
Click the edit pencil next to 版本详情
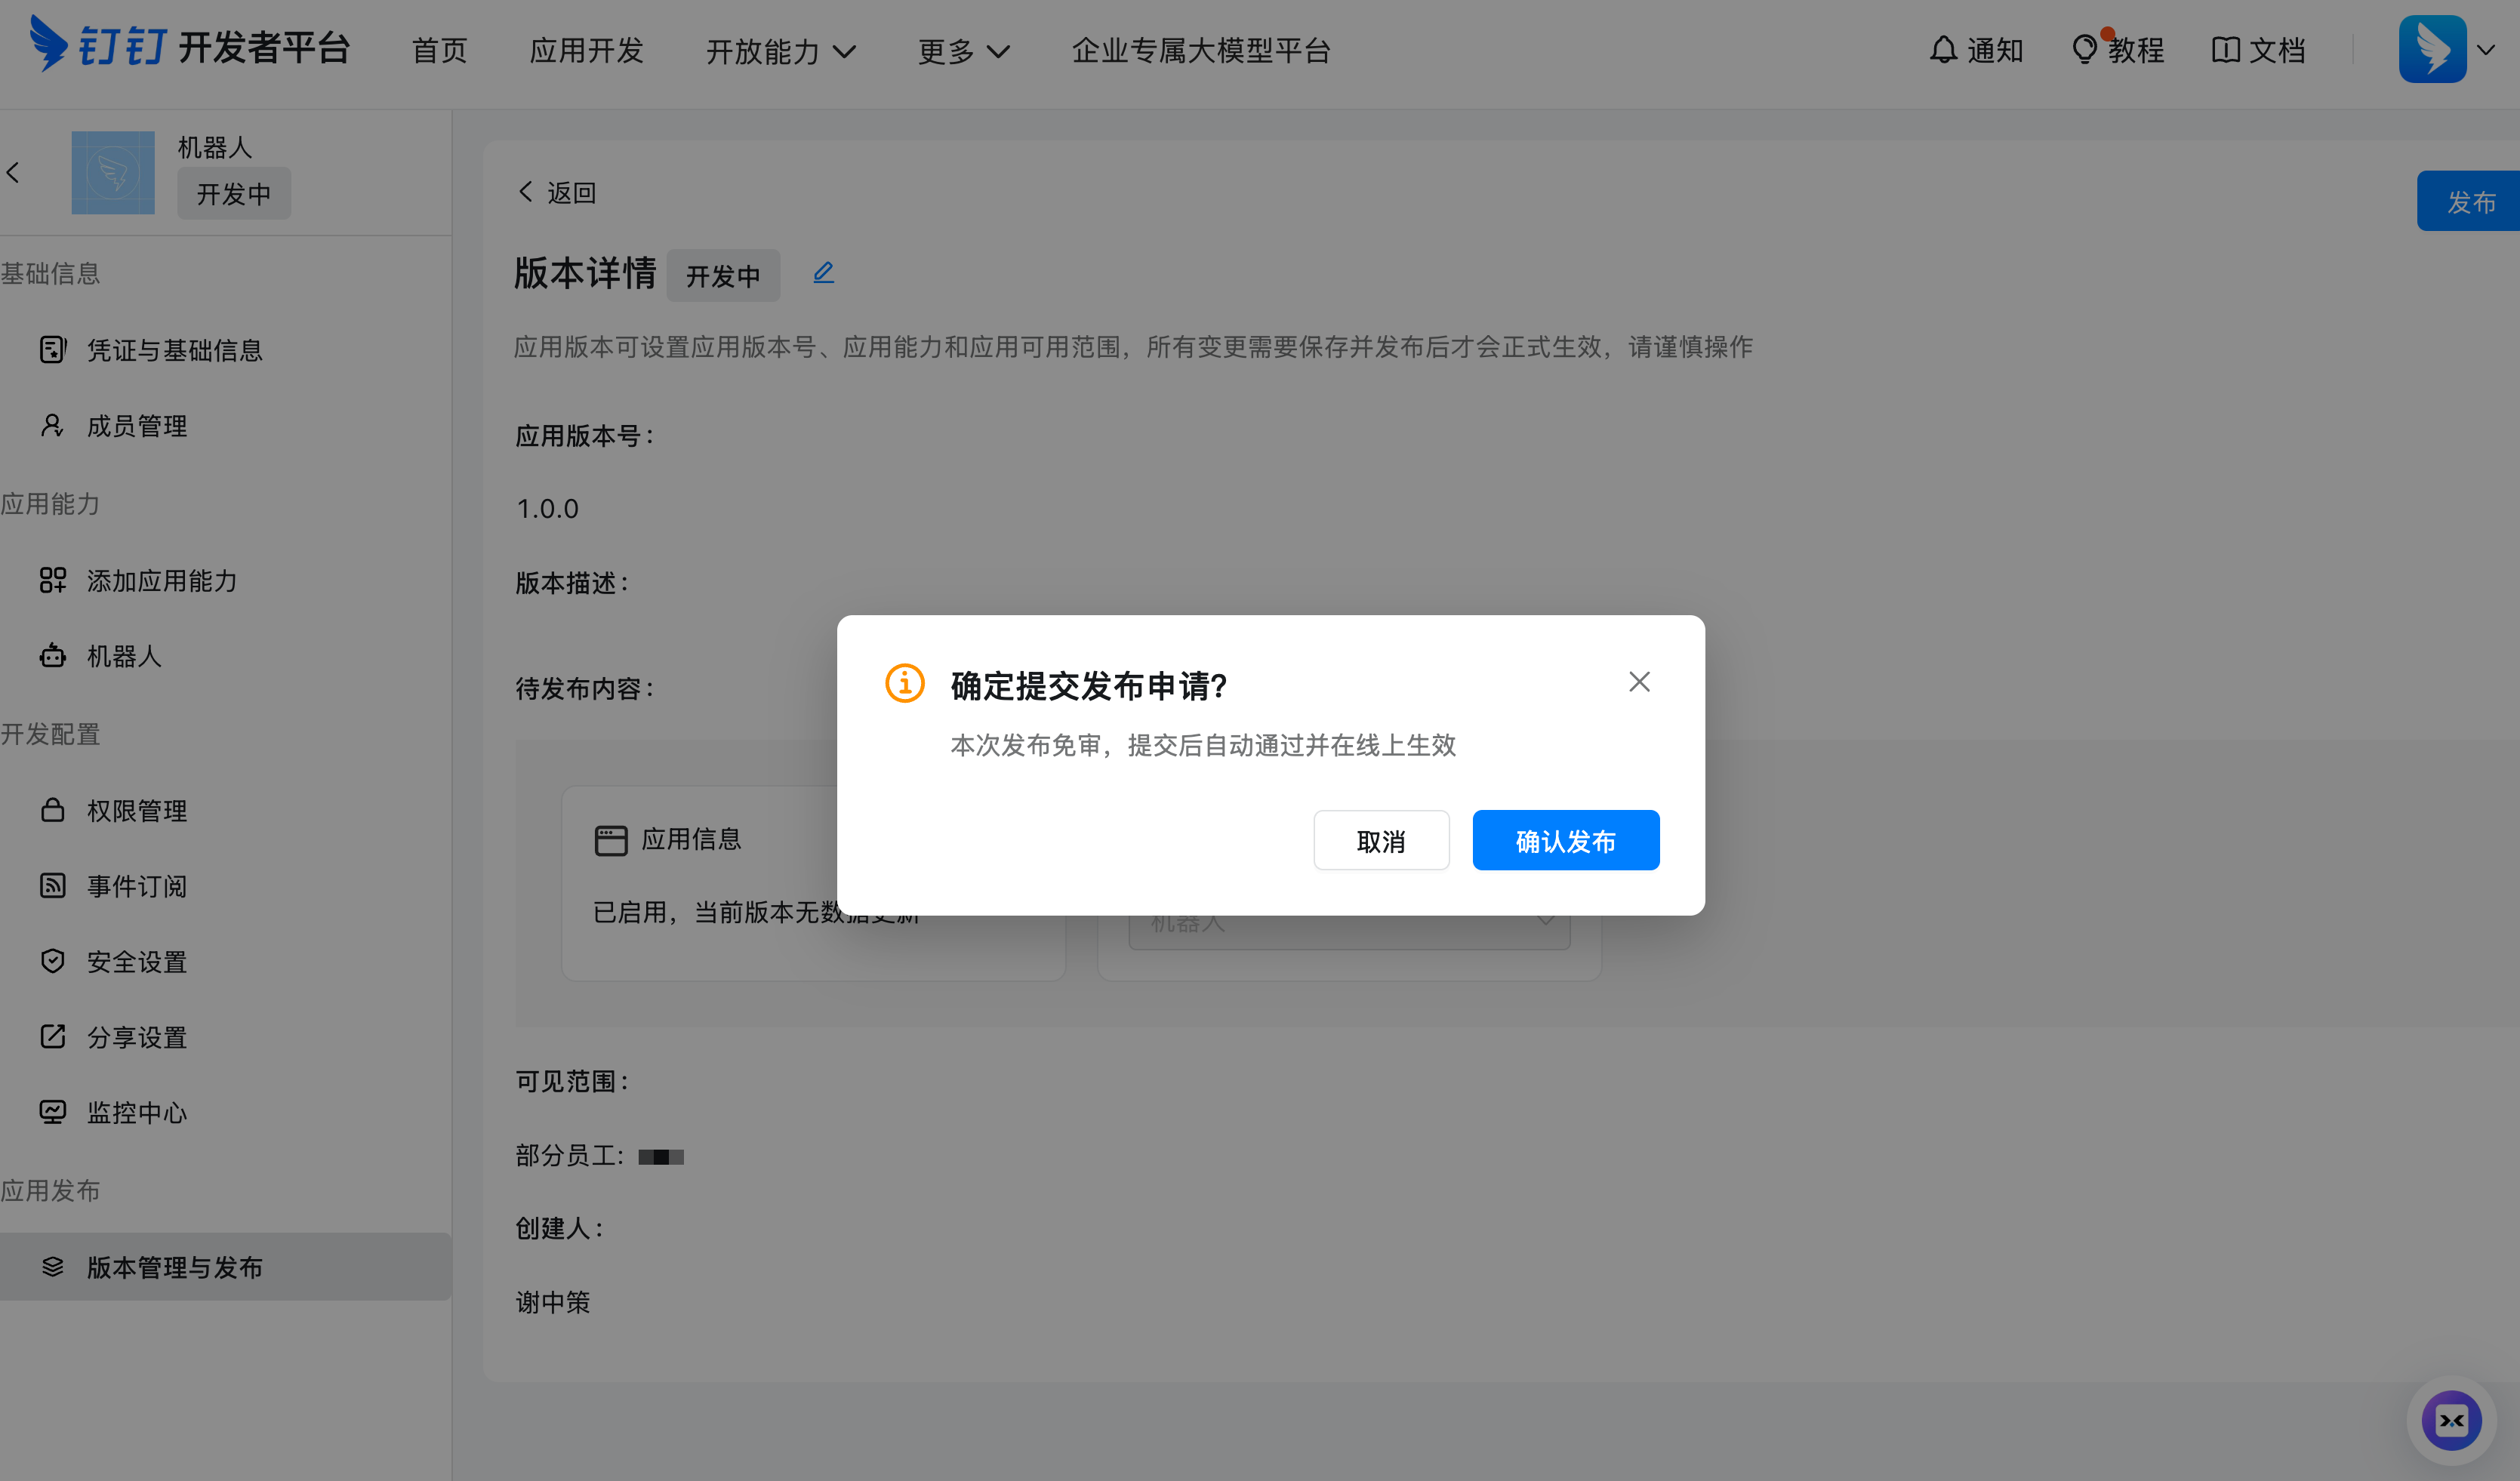823,273
